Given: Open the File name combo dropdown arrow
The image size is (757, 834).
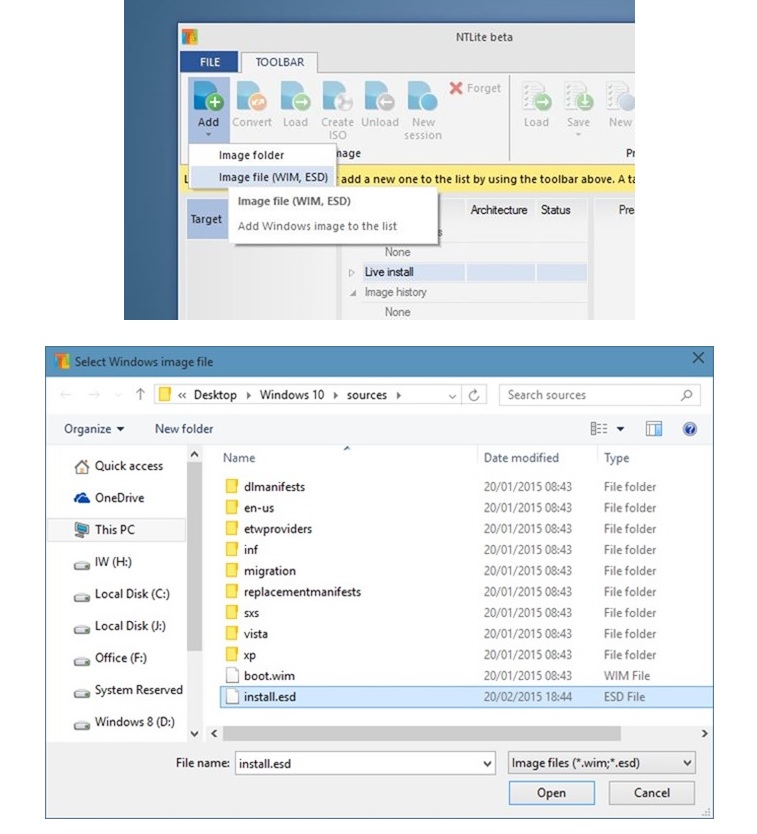Looking at the screenshot, I should point(487,764).
